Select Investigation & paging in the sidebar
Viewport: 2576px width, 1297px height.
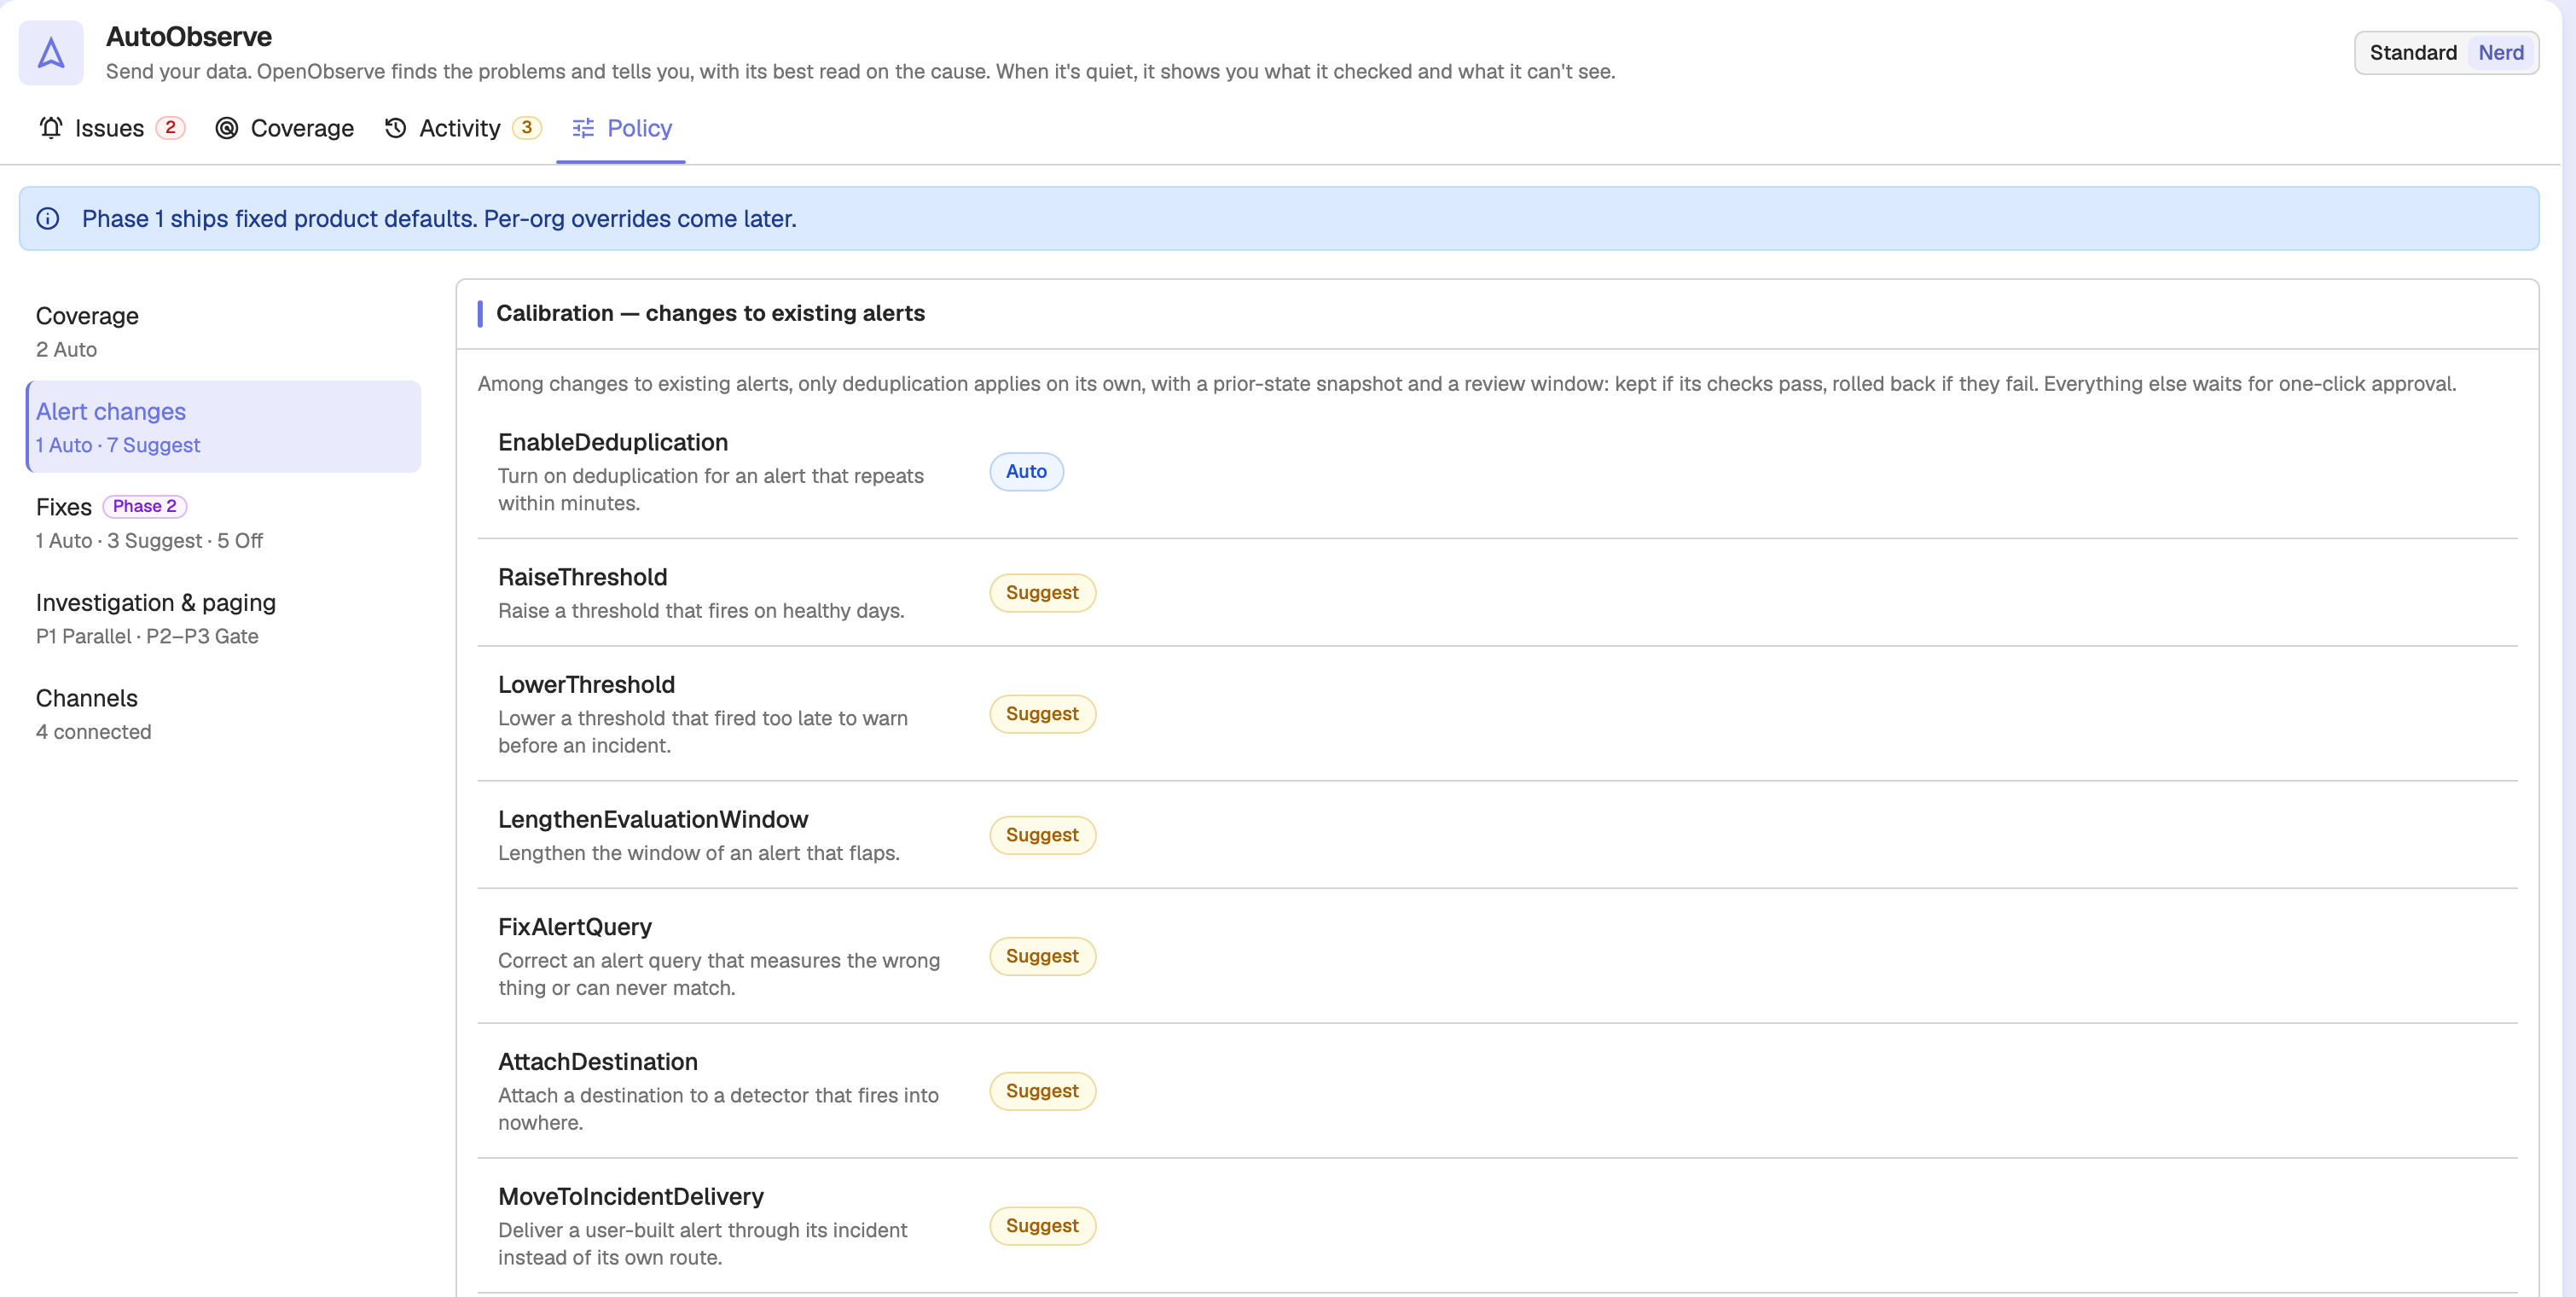pyautogui.click(x=223, y=618)
